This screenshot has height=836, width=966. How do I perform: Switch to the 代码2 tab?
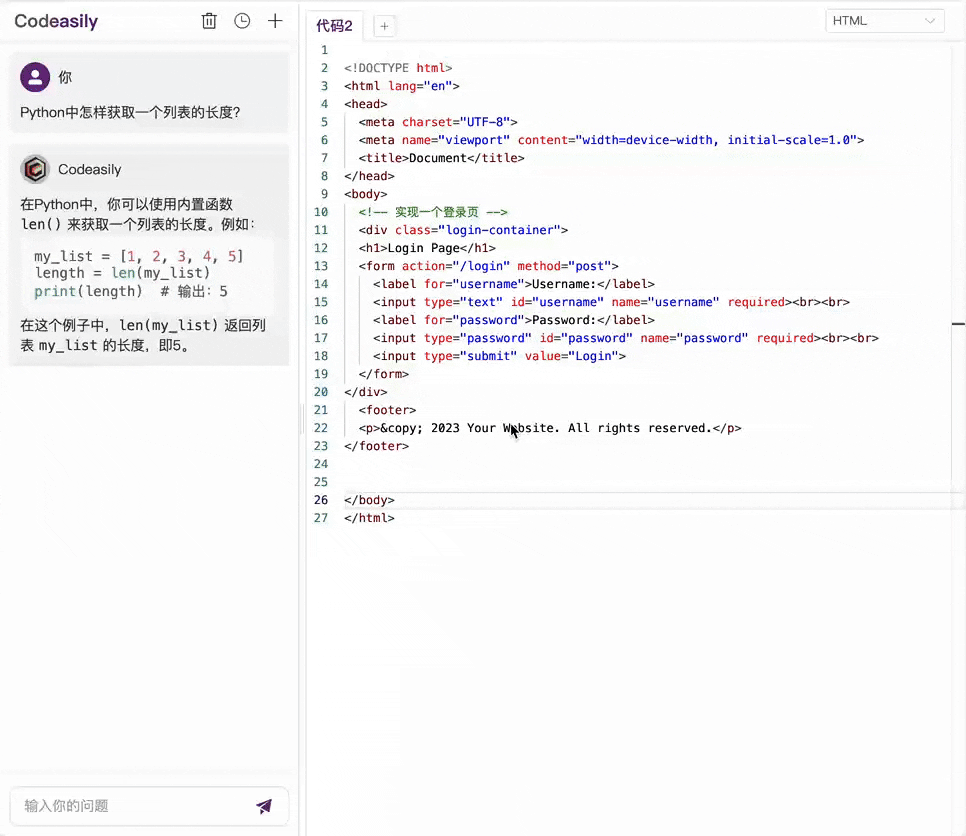[334, 26]
